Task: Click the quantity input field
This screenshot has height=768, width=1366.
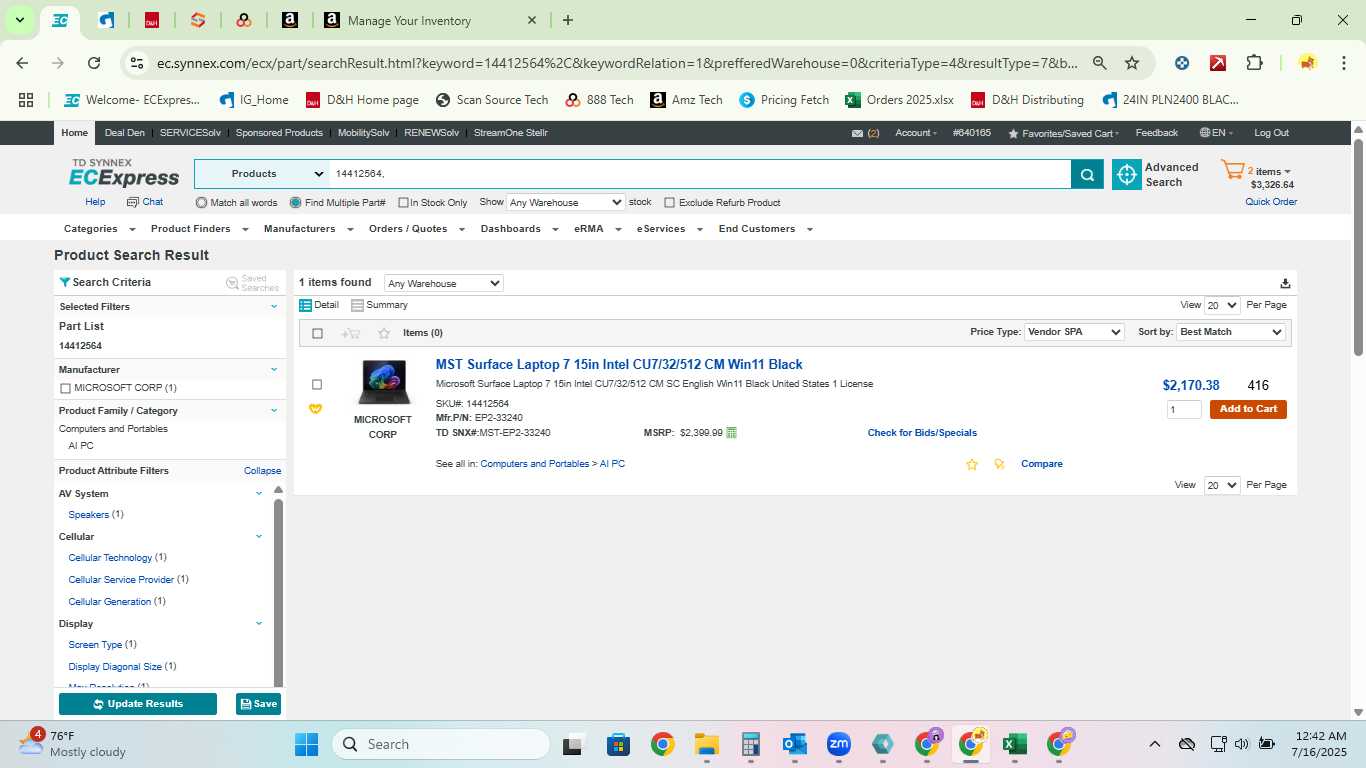Action: [1184, 409]
